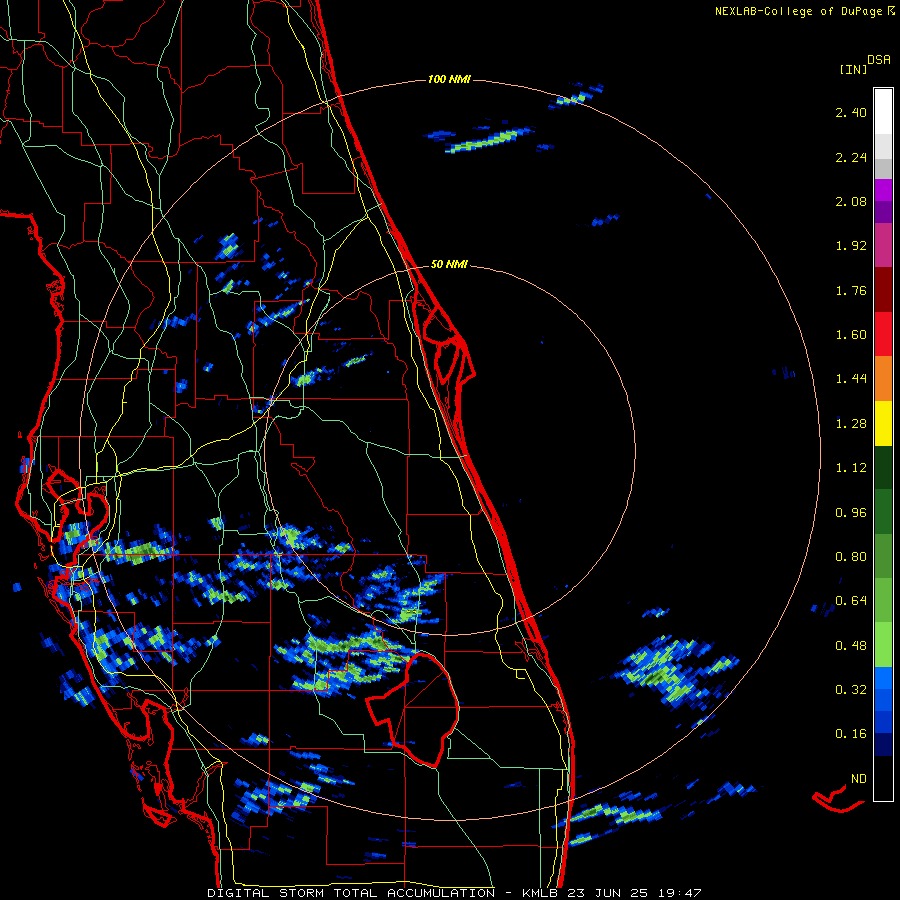Select the 2.40 legend value
The width and height of the screenshot is (900, 900).
851,112
